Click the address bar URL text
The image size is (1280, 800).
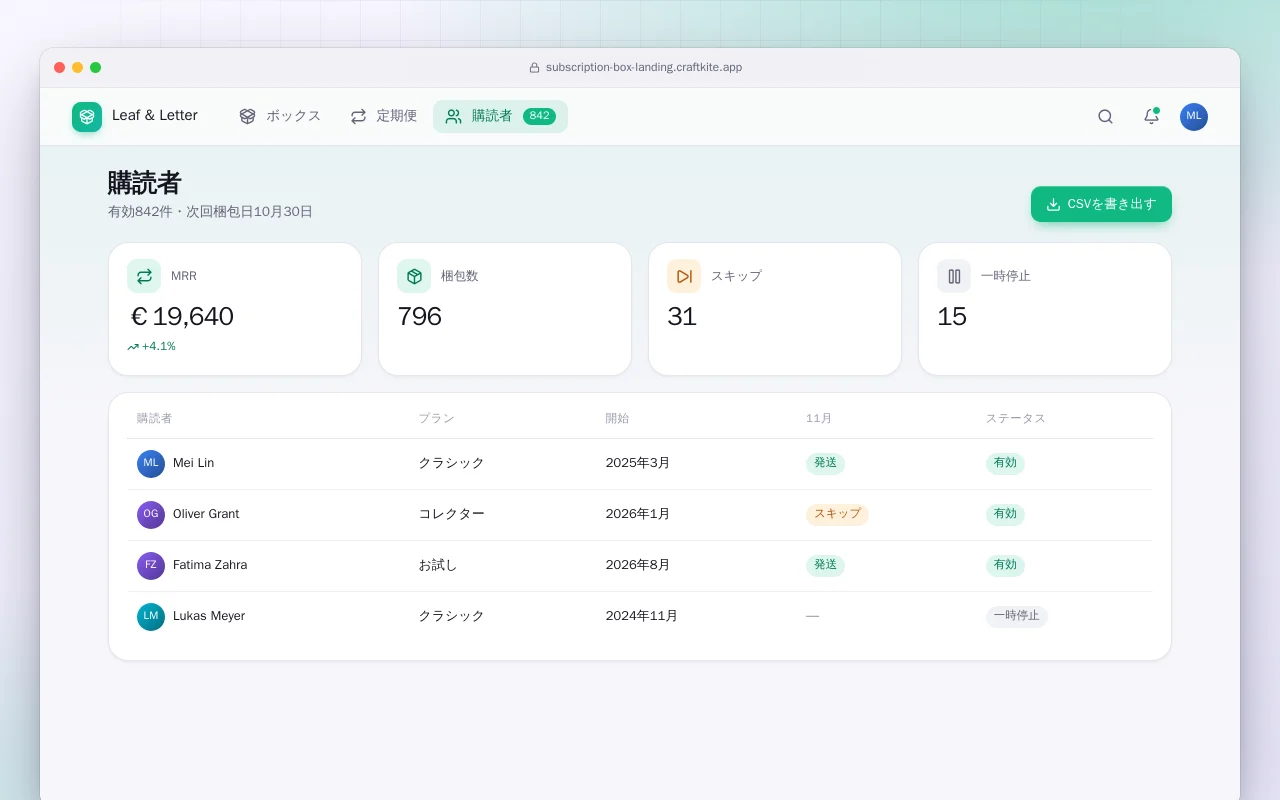coord(644,68)
